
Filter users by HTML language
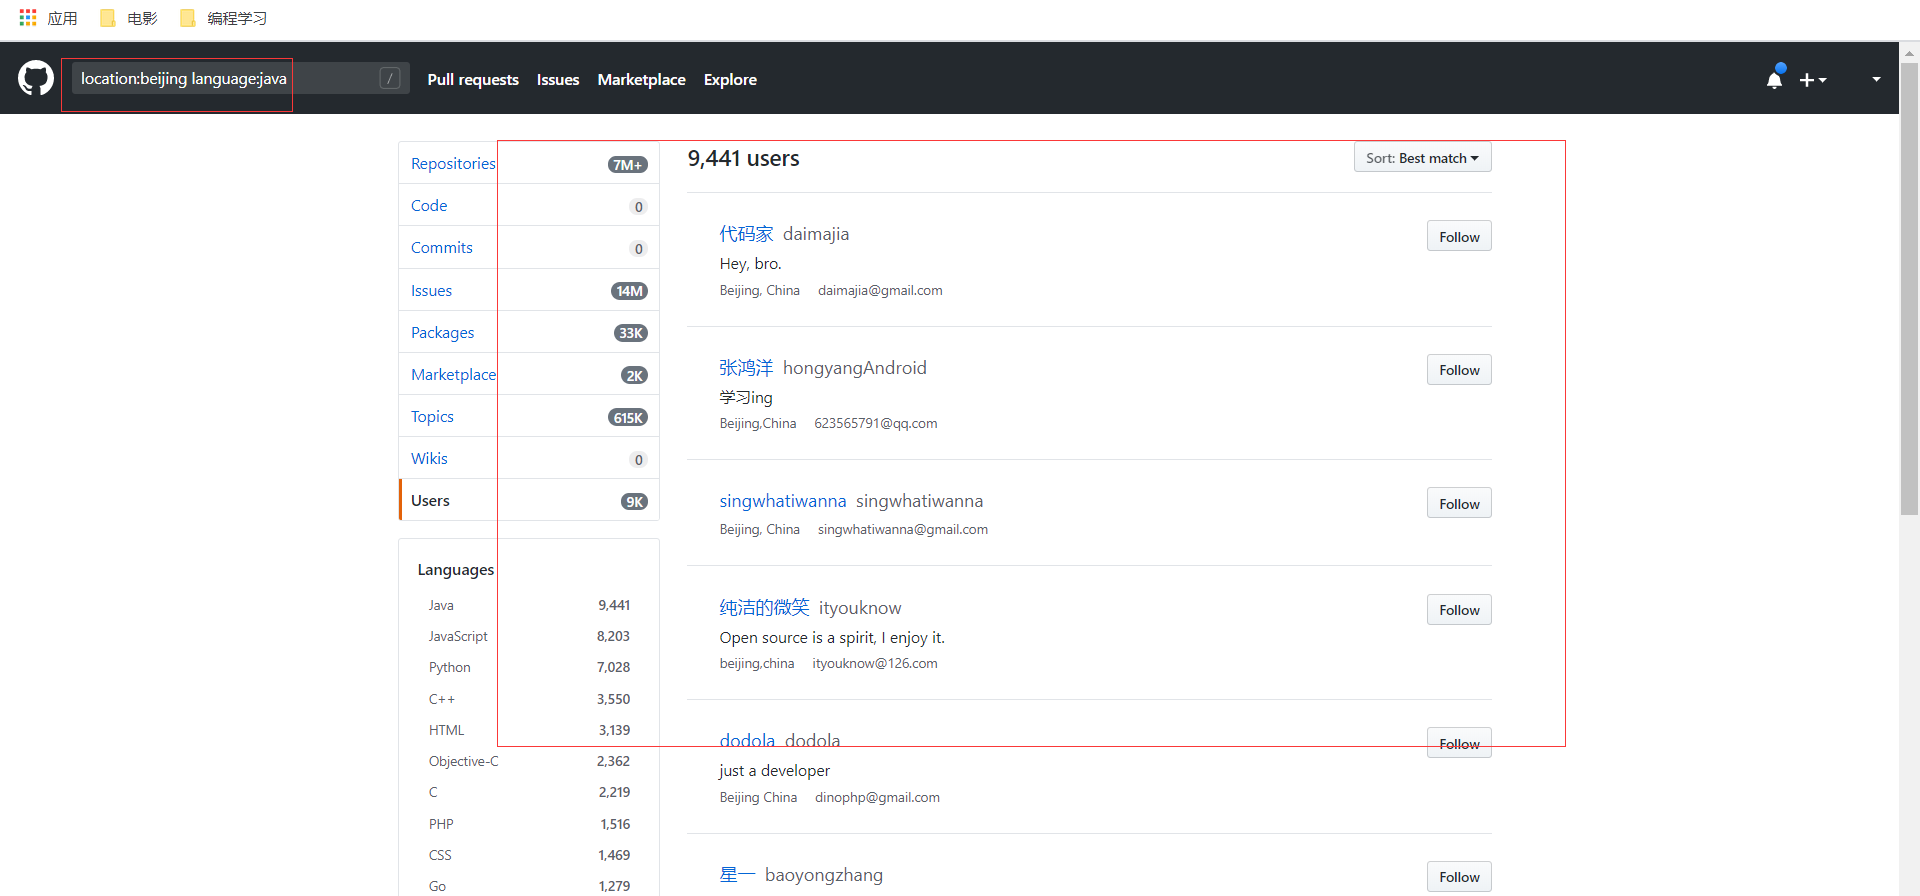click(529, 731)
